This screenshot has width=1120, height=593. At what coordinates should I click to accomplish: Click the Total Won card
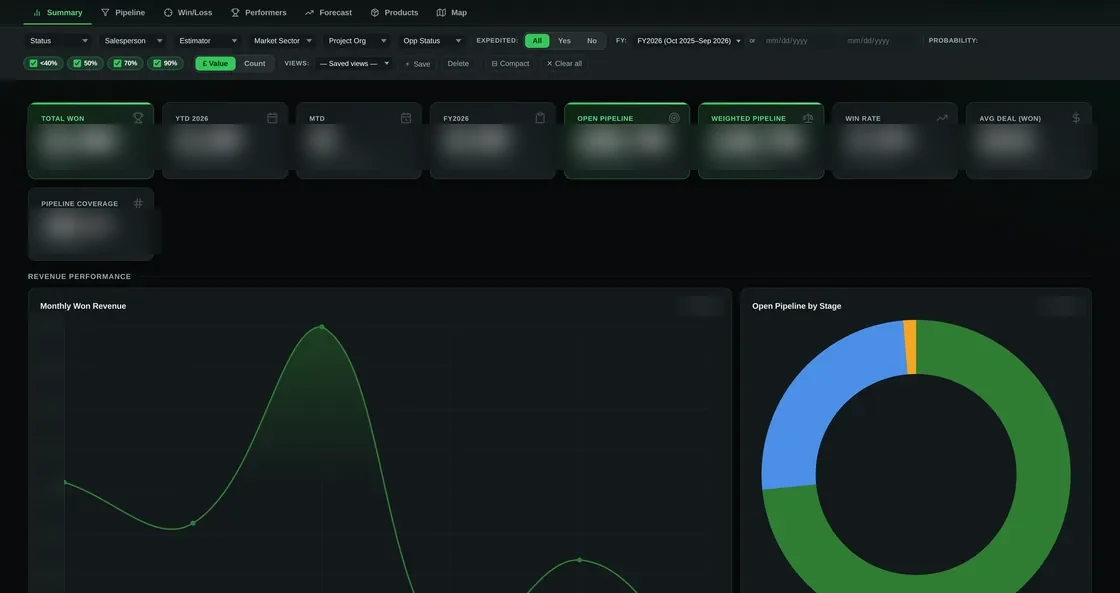pos(91,141)
